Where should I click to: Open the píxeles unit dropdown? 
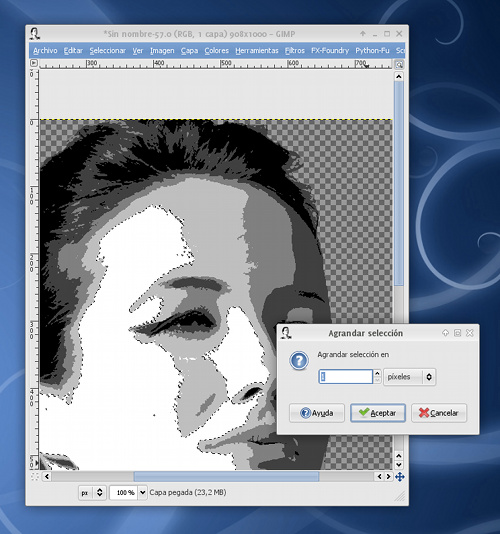tap(409, 377)
